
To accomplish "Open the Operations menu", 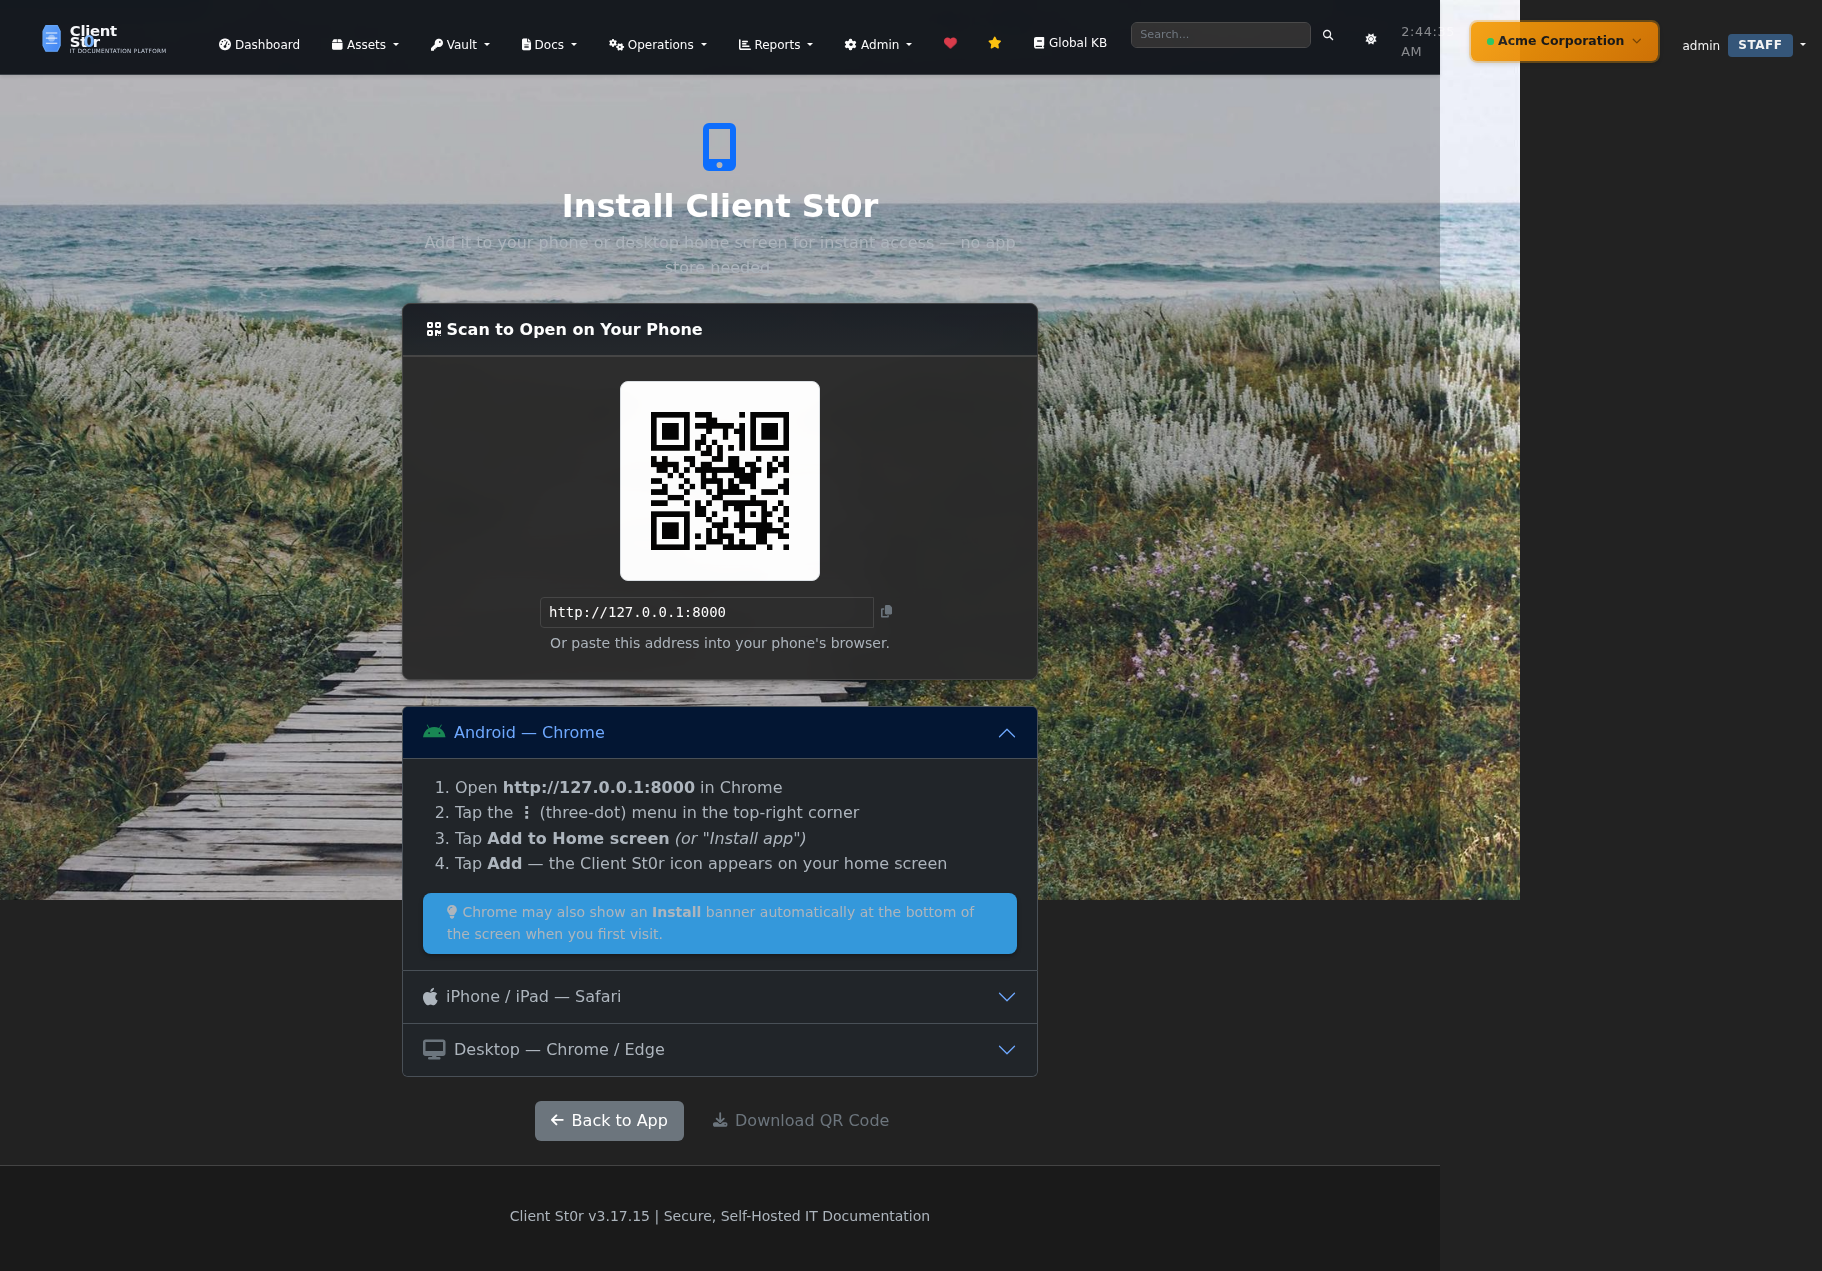I will tap(657, 45).
